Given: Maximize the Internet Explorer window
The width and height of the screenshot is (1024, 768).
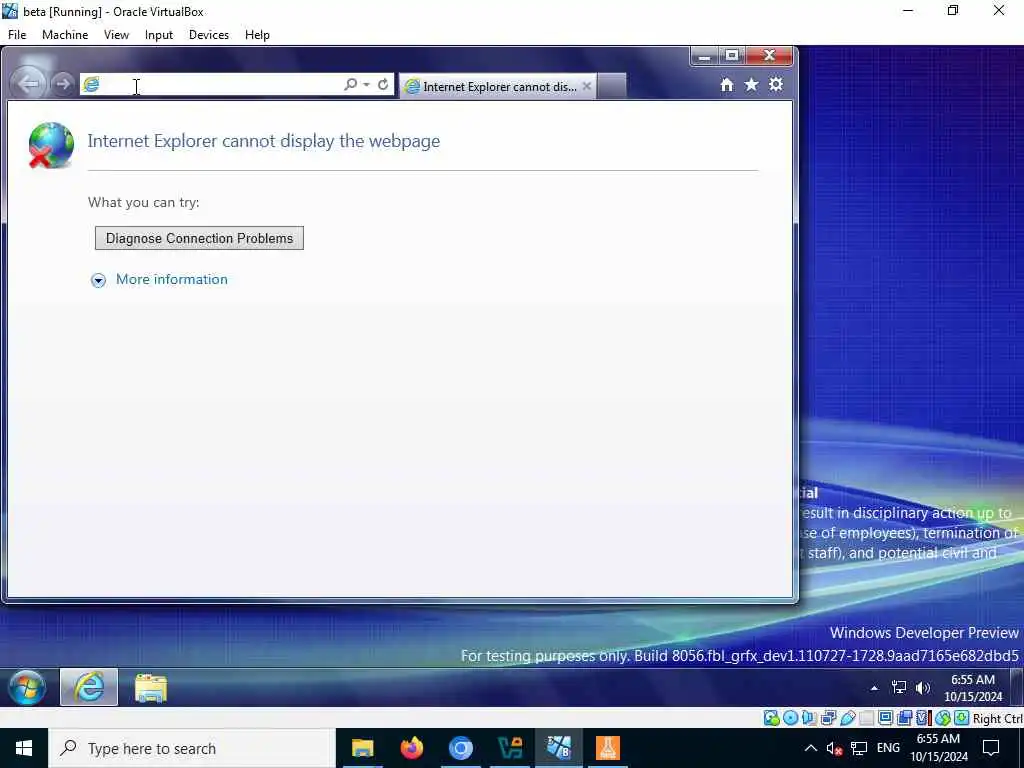Looking at the screenshot, I should click(x=732, y=56).
